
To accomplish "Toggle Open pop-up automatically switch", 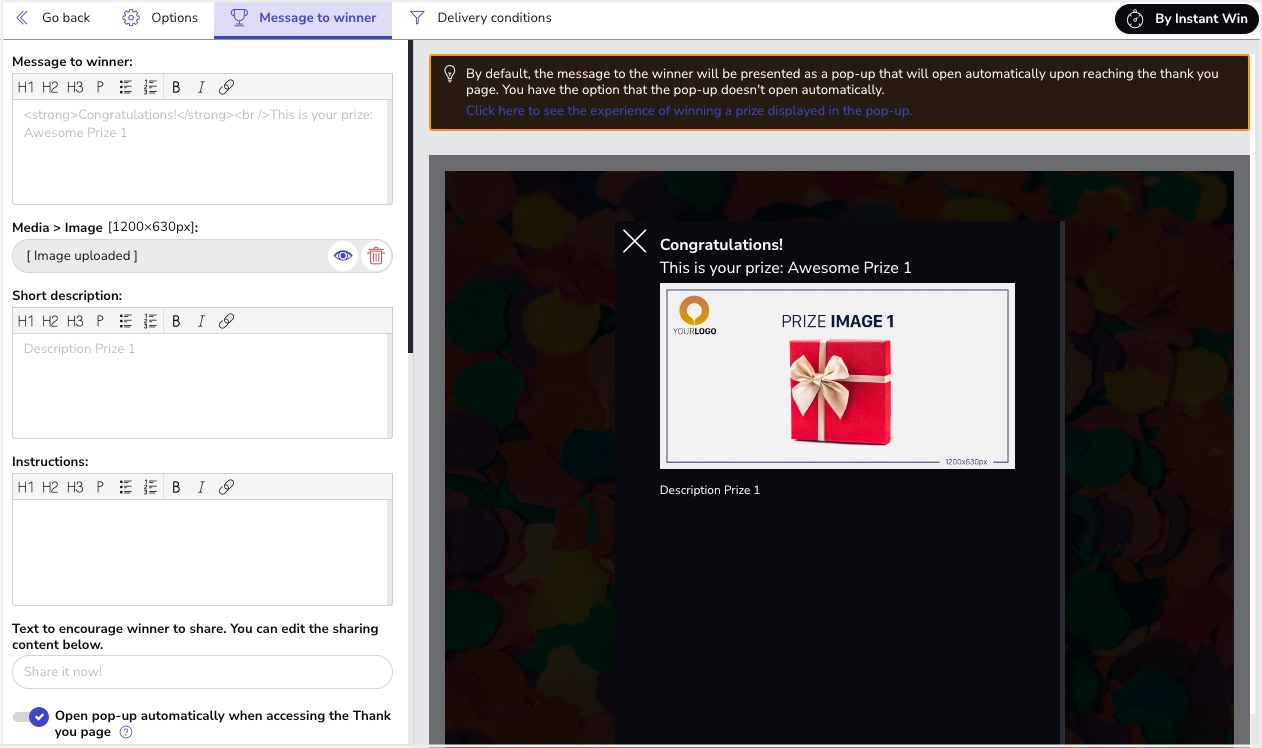I will pos(31,717).
